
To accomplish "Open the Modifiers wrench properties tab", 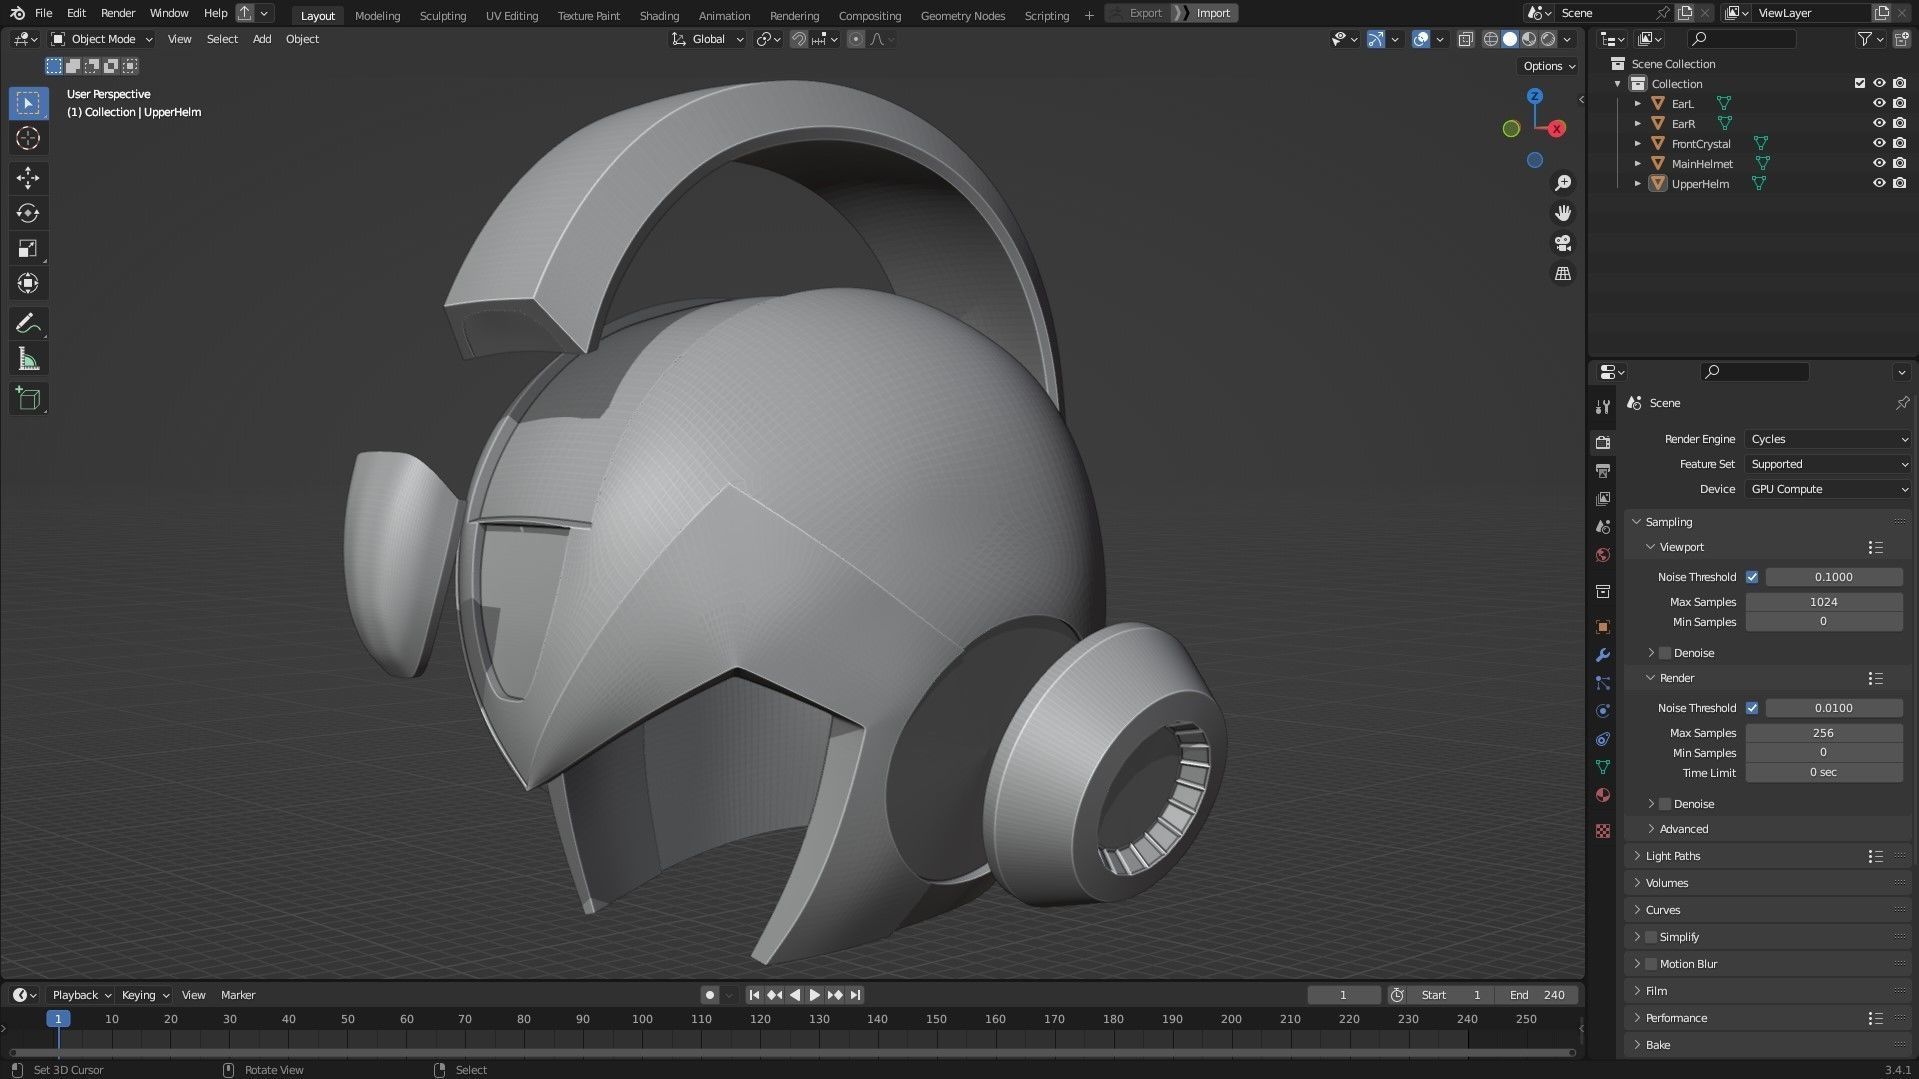I will pos(1603,655).
